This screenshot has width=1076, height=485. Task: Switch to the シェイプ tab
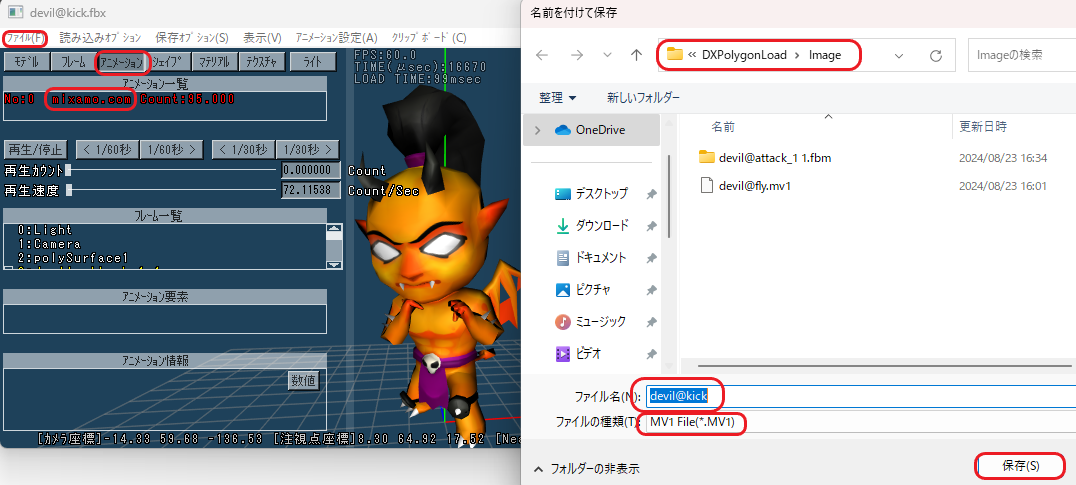coord(169,62)
